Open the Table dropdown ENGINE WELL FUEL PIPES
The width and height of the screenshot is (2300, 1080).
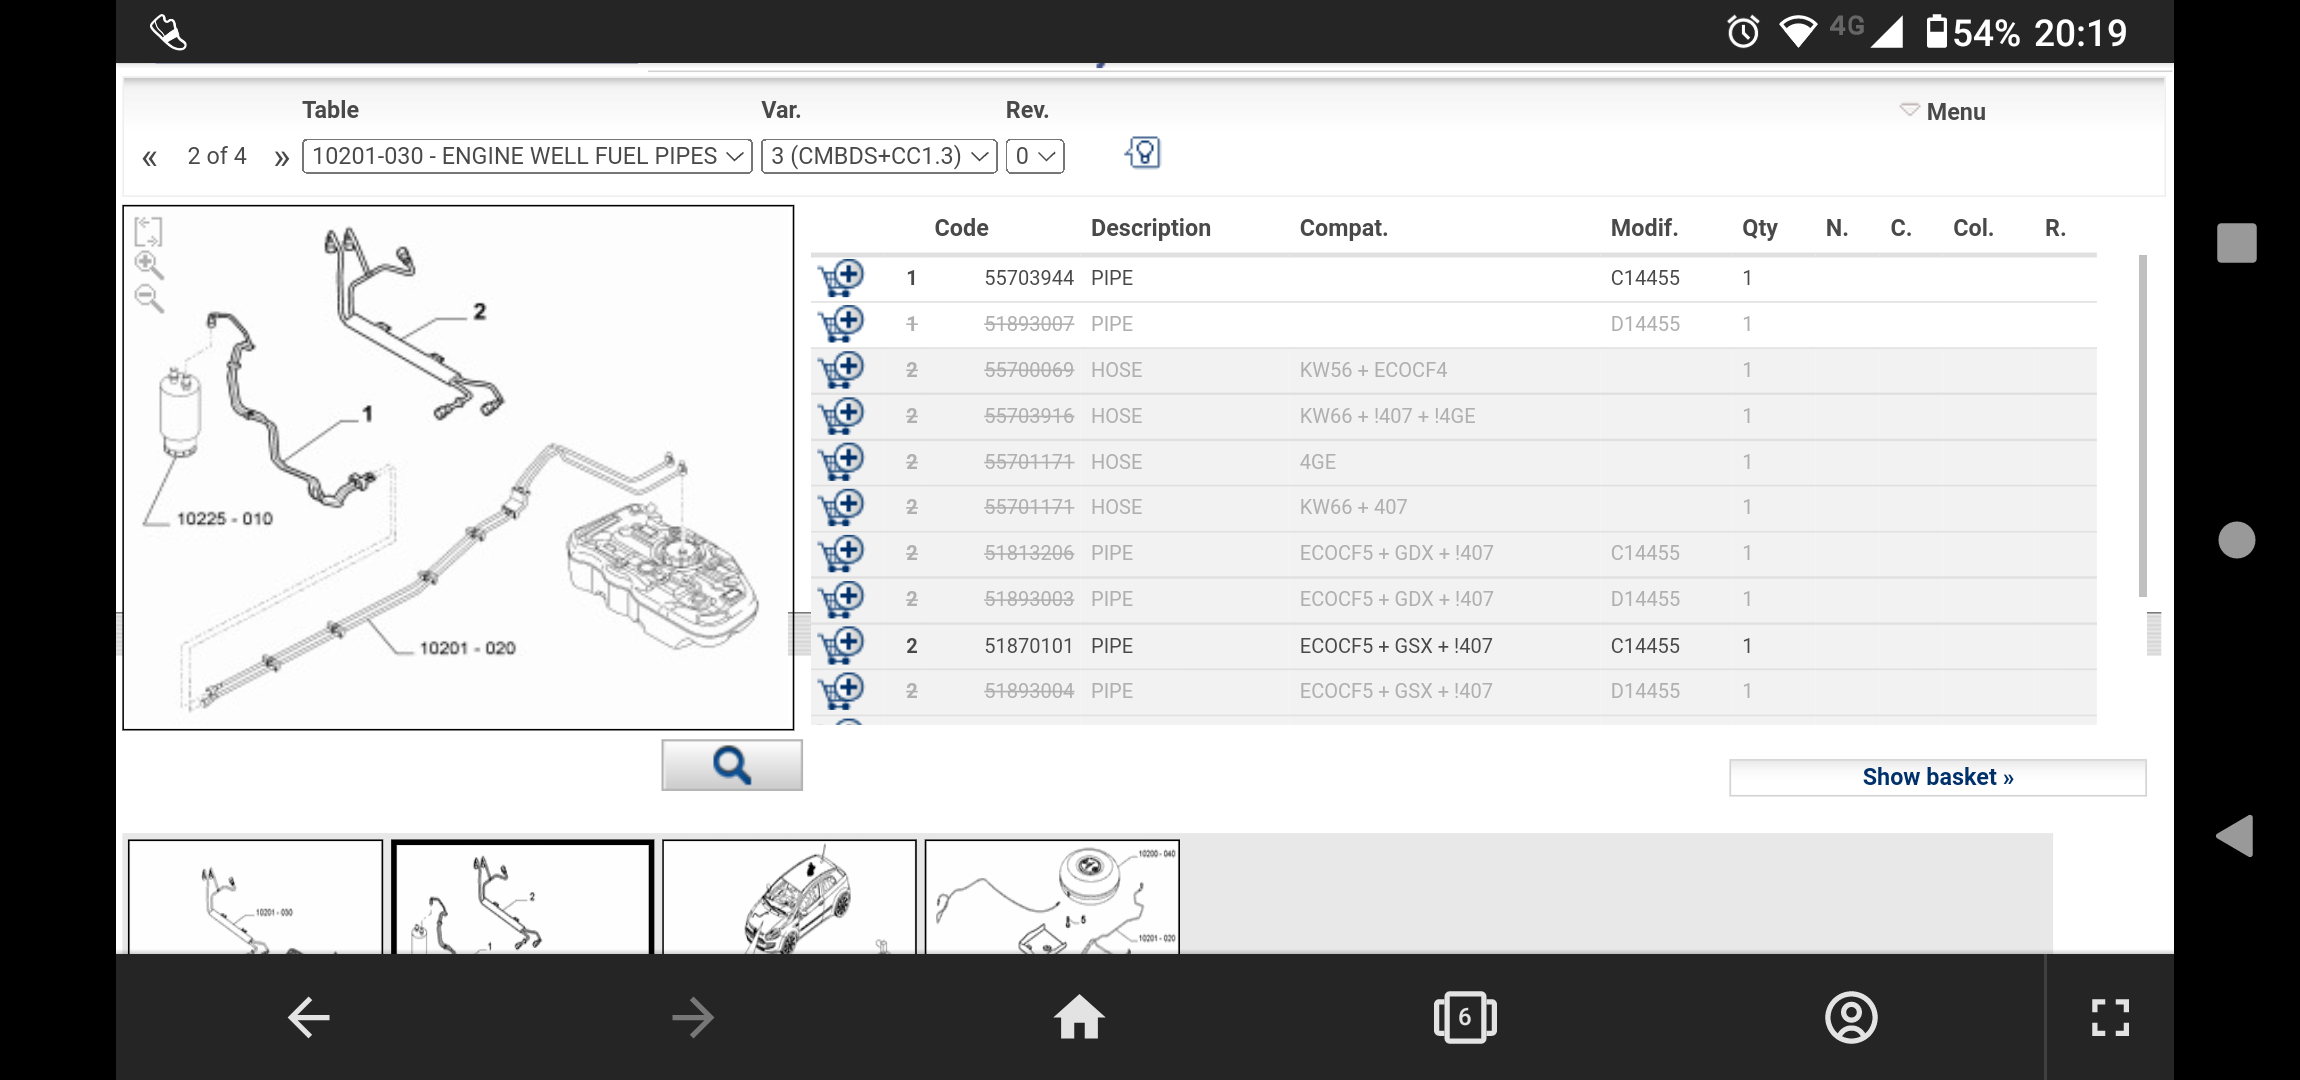pos(527,156)
